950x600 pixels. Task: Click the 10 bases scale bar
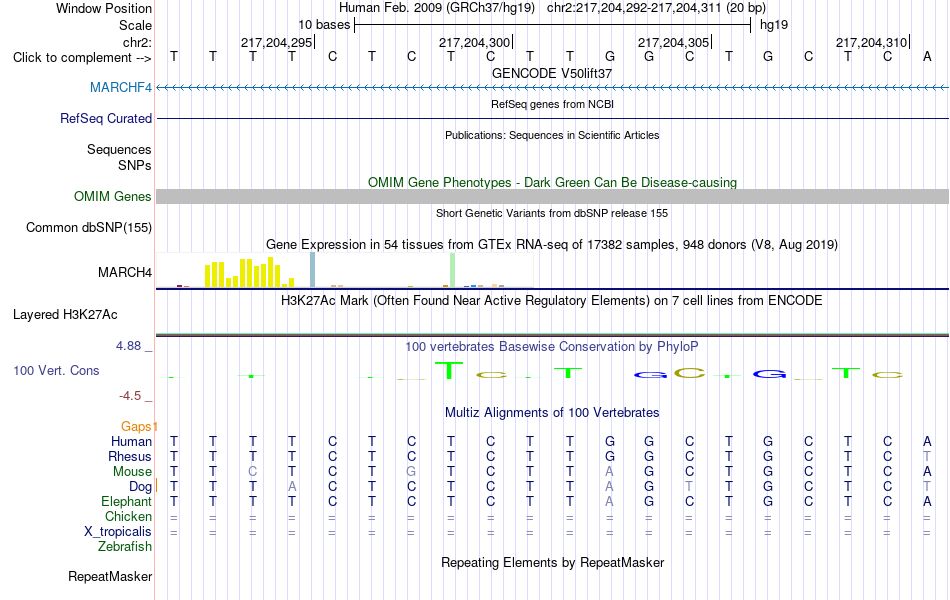pyautogui.click(x=553, y=25)
